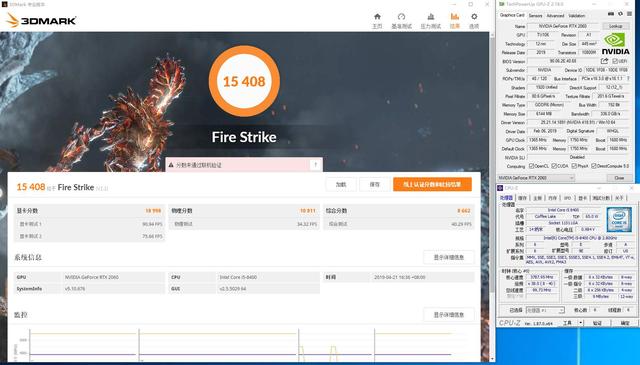
Task: Click the monitoring graph in 3DMark
Action: [245, 345]
